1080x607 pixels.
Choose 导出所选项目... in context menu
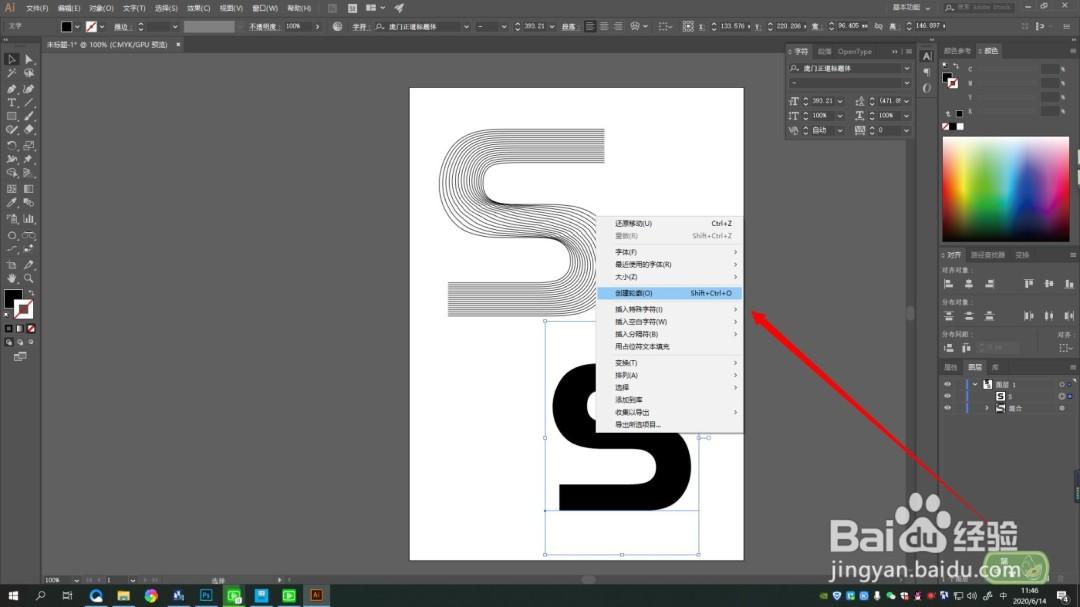tap(669, 424)
